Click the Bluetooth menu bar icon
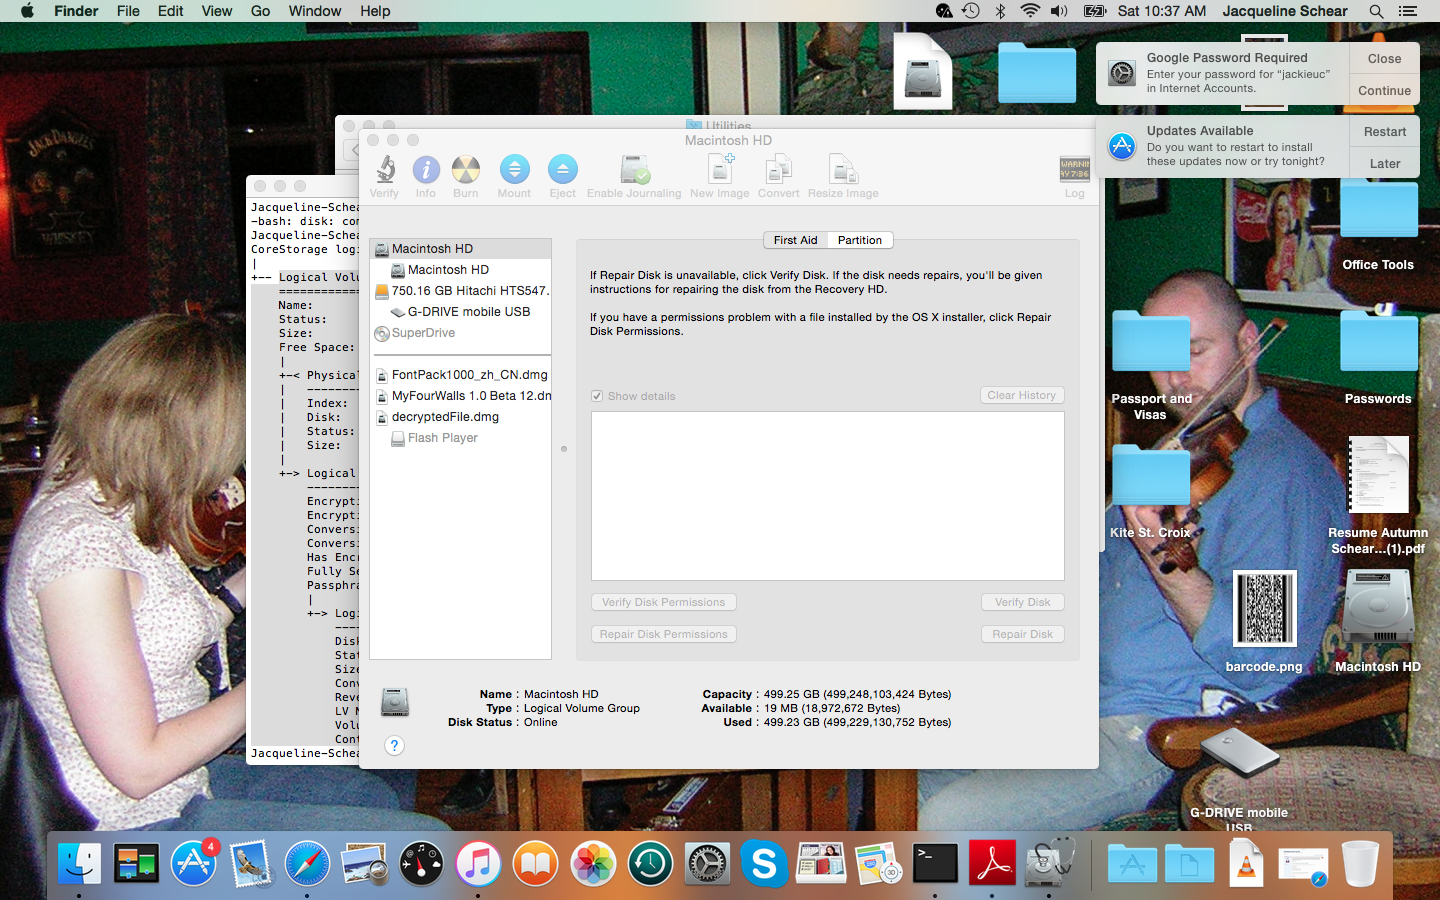 (x=1000, y=11)
